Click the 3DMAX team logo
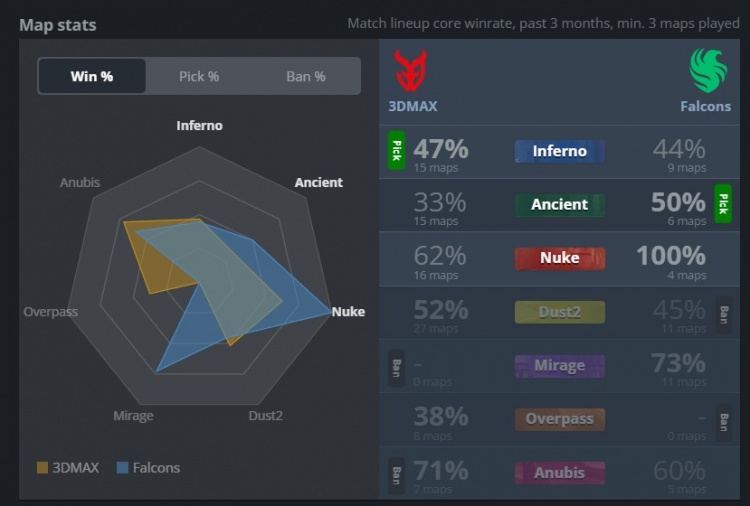Image resolution: width=750 pixels, height=506 pixels. pos(410,71)
